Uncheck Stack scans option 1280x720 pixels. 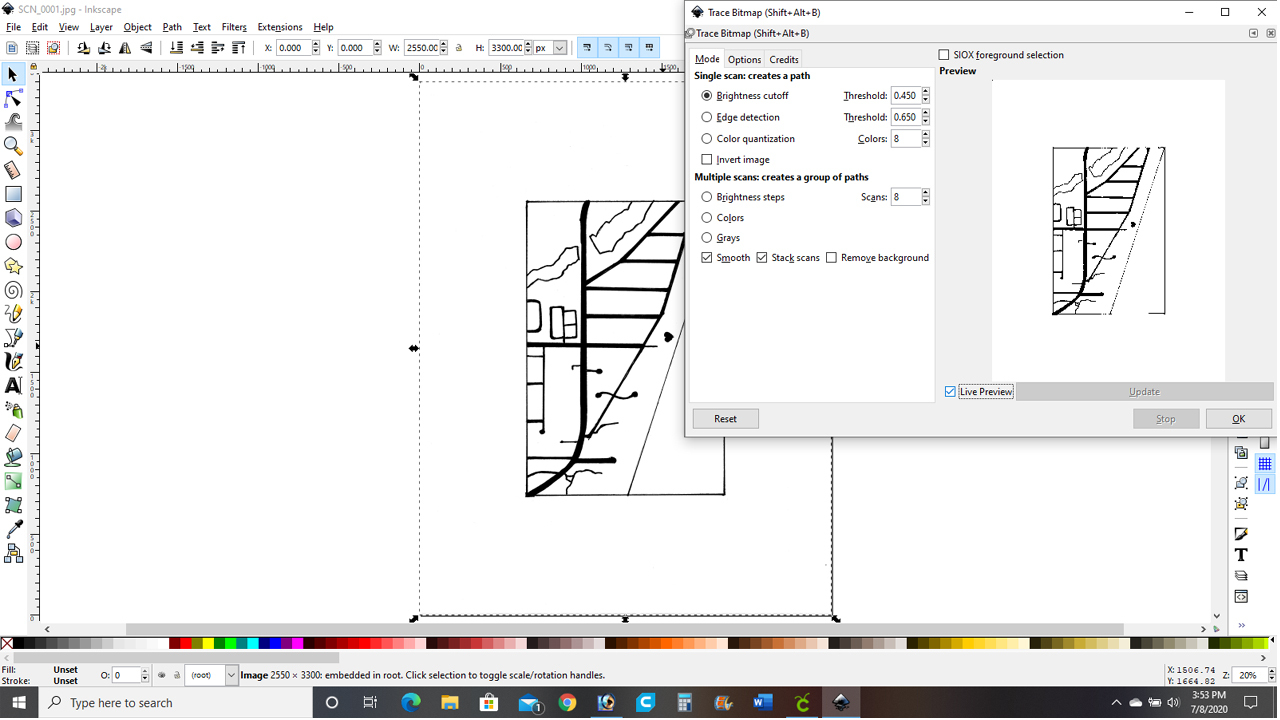(762, 258)
